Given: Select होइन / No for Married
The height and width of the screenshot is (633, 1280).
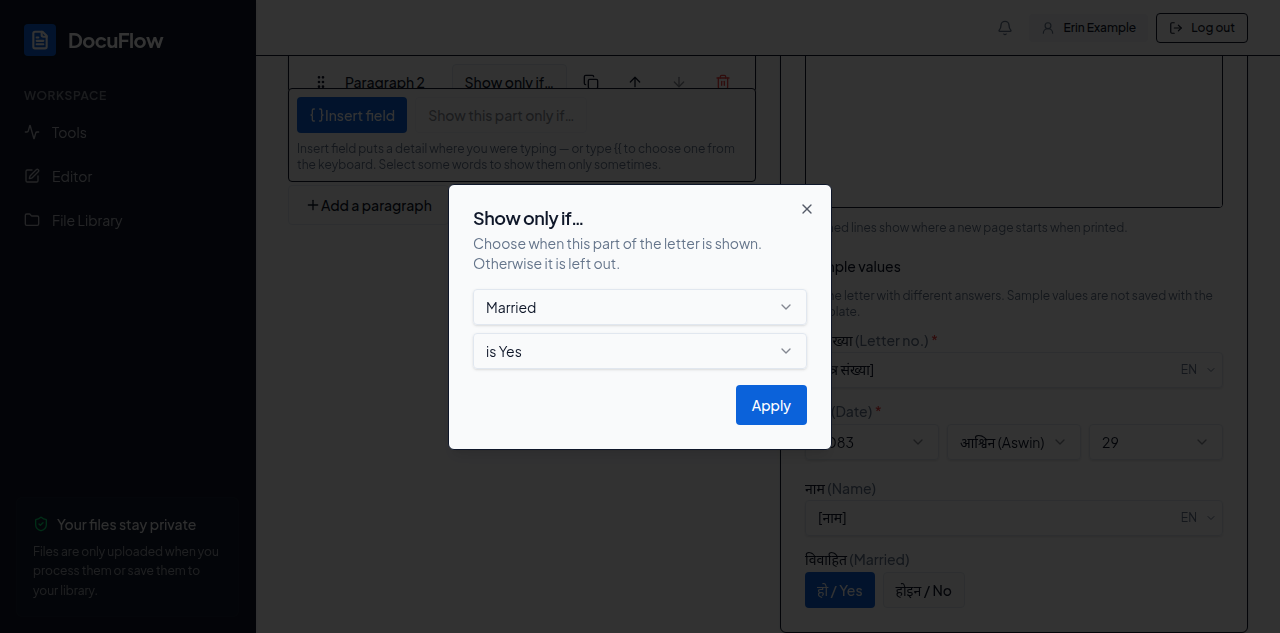Looking at the screenshot, I should pos(923,590).
